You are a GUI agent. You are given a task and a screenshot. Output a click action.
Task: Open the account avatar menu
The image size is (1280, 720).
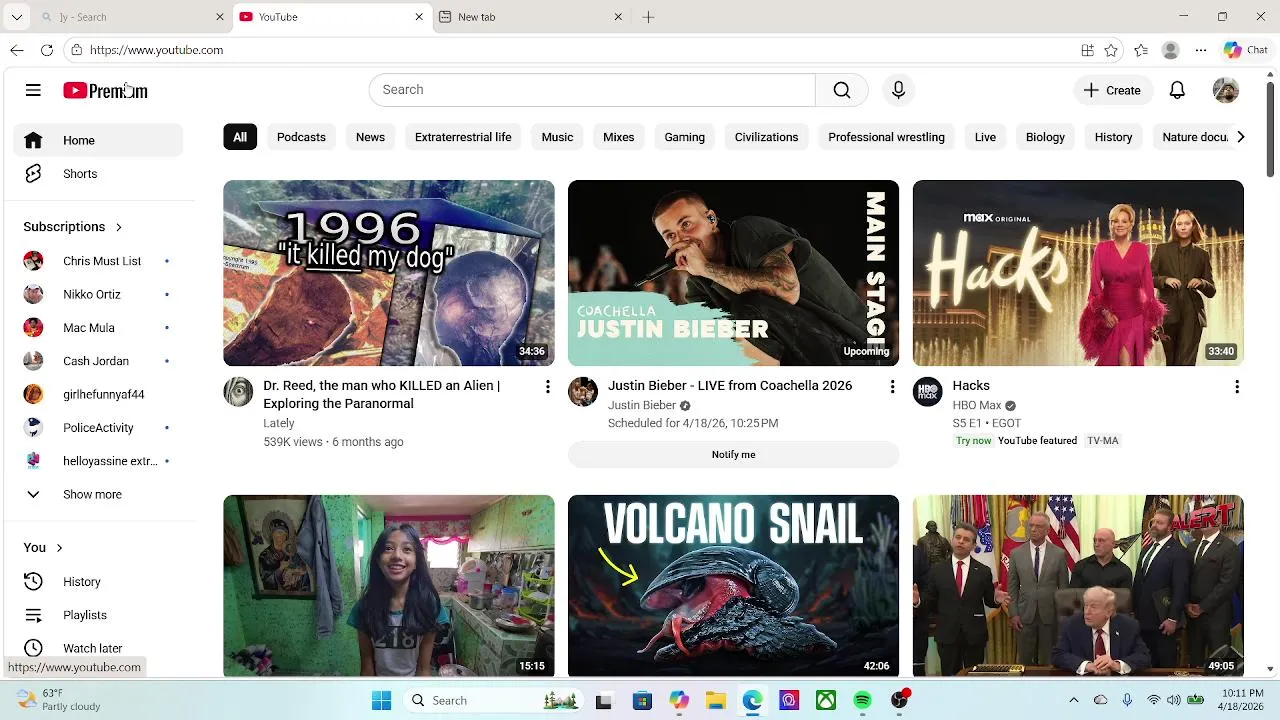[1225, 90]
